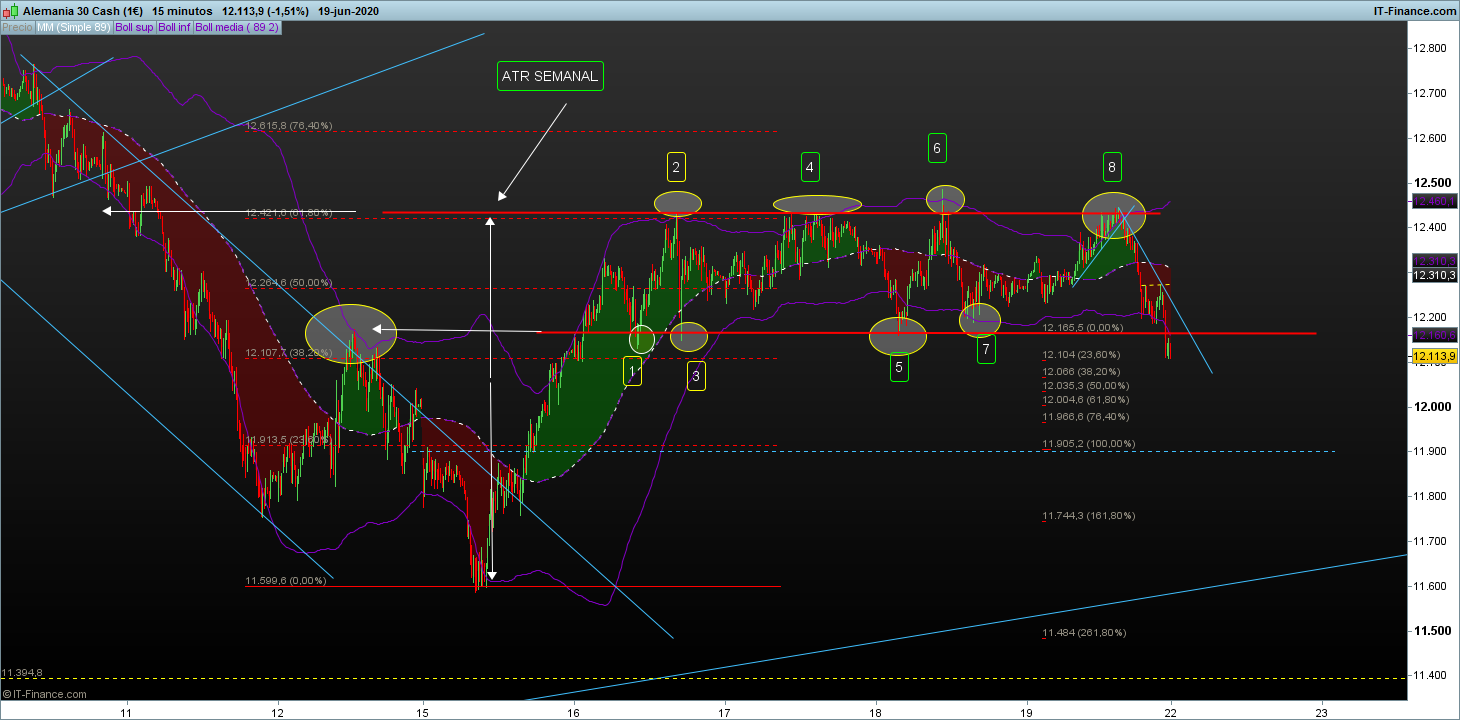The height and width of the screenshot is (720, 1460).
Task: Click the 11.400 price axis label
Action: 1432,676
